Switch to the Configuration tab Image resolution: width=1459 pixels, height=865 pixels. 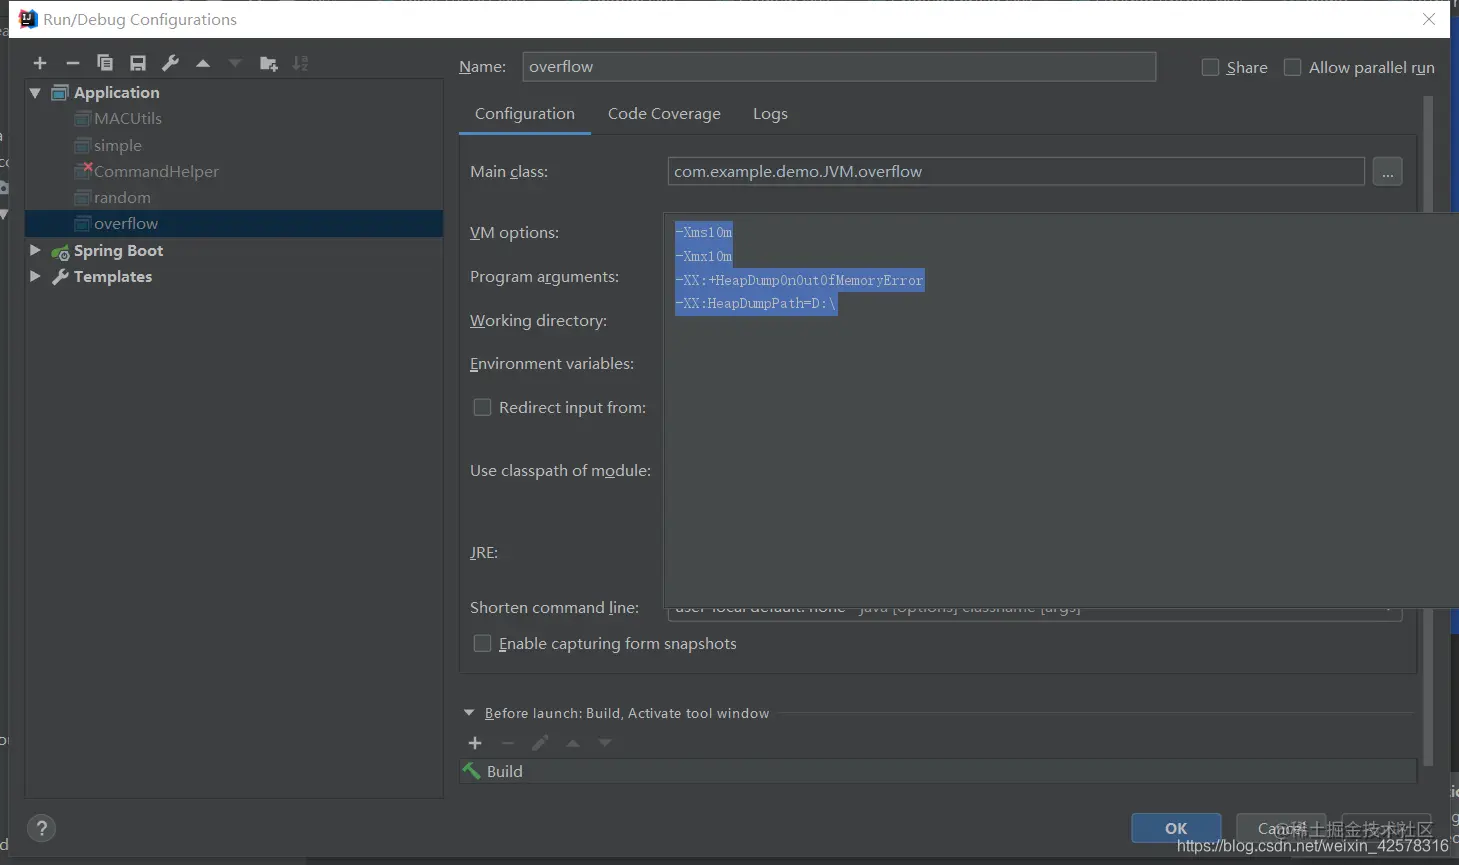coord(525,114)
